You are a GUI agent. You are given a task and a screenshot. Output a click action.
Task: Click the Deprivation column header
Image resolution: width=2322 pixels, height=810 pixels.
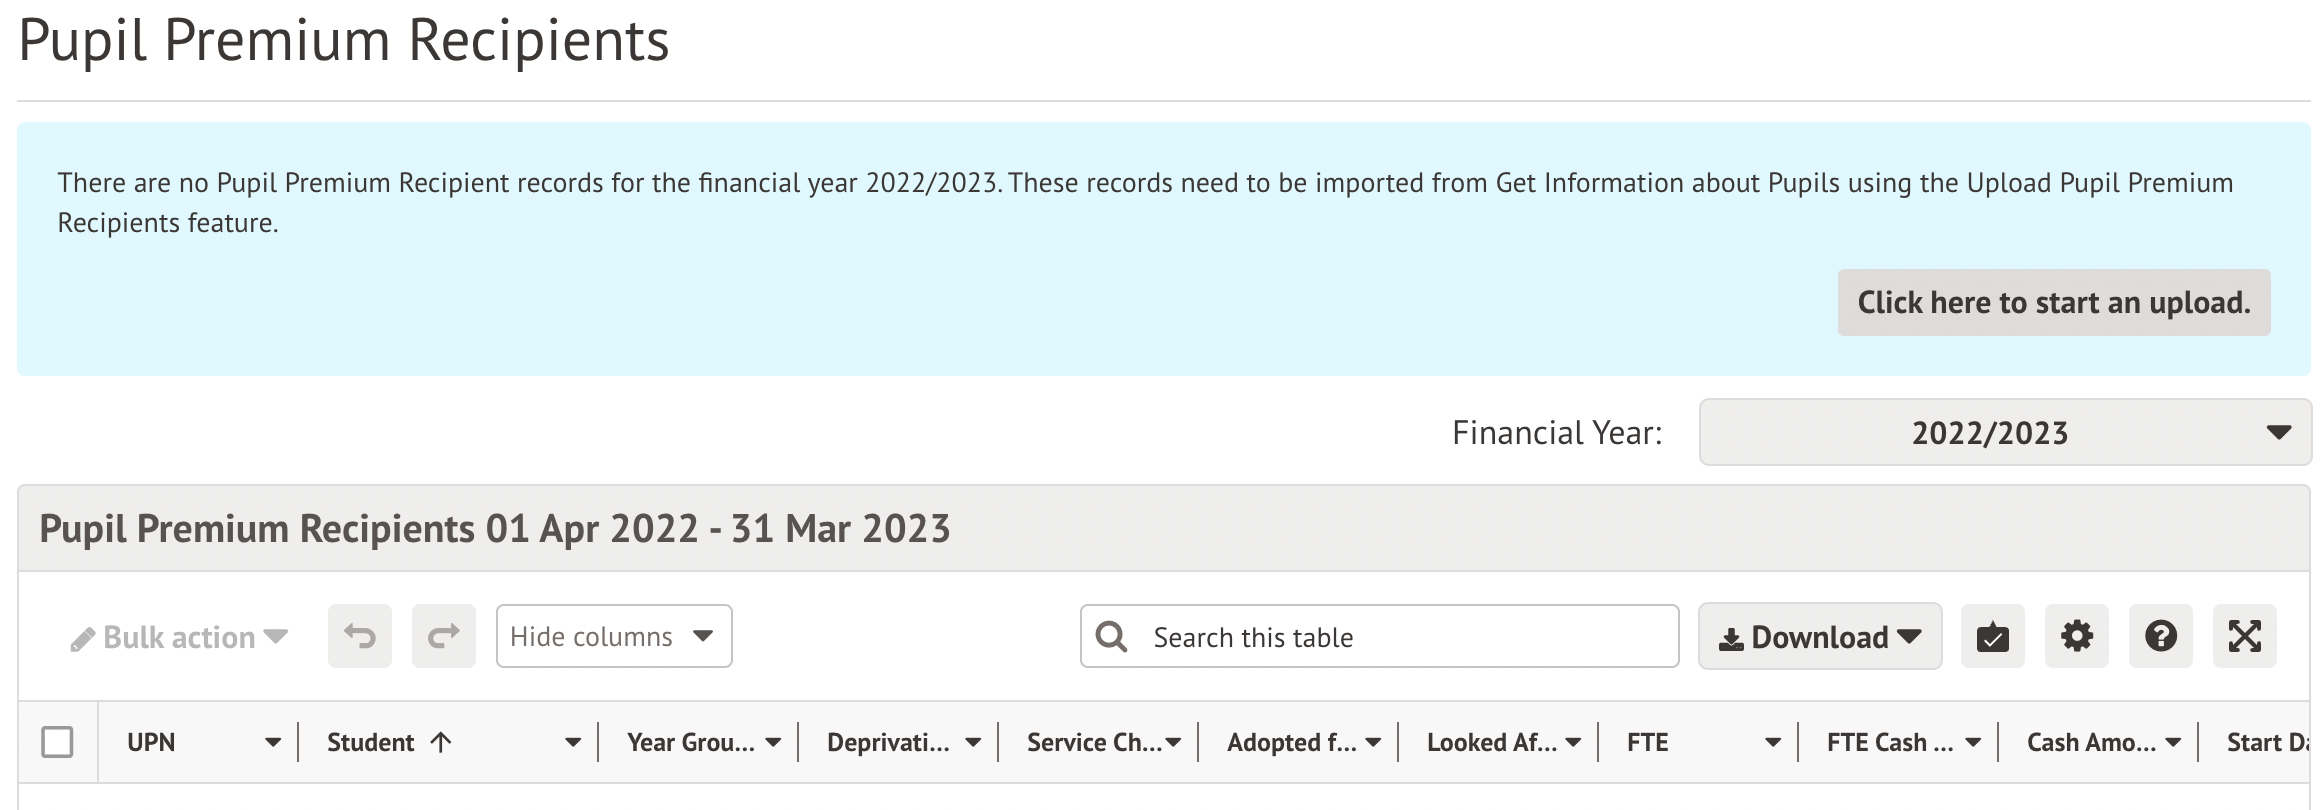tap(888, 743)
